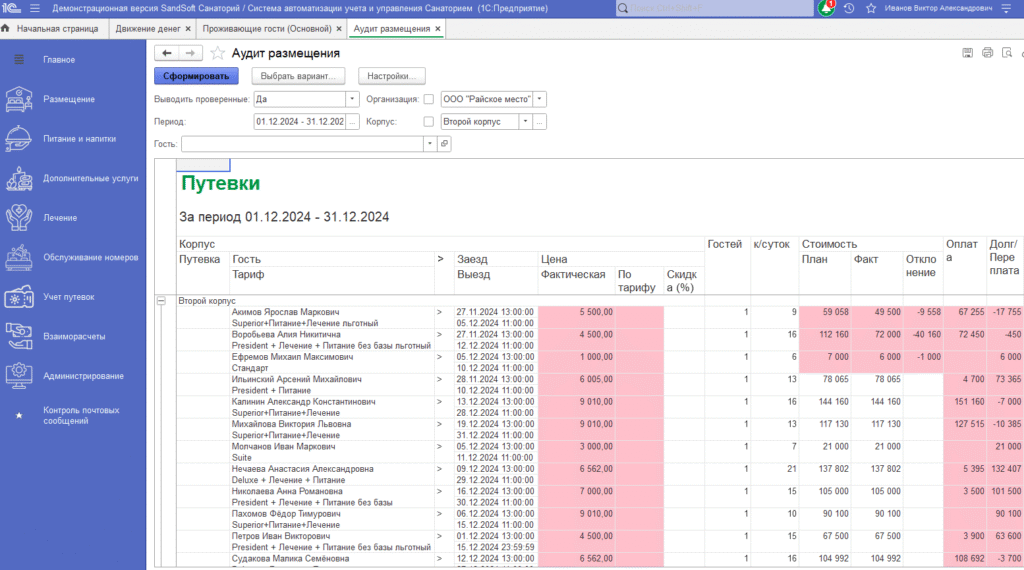Screen dimensions: 1024x570
Task: Click the print report icon
Action: (987, 53)
